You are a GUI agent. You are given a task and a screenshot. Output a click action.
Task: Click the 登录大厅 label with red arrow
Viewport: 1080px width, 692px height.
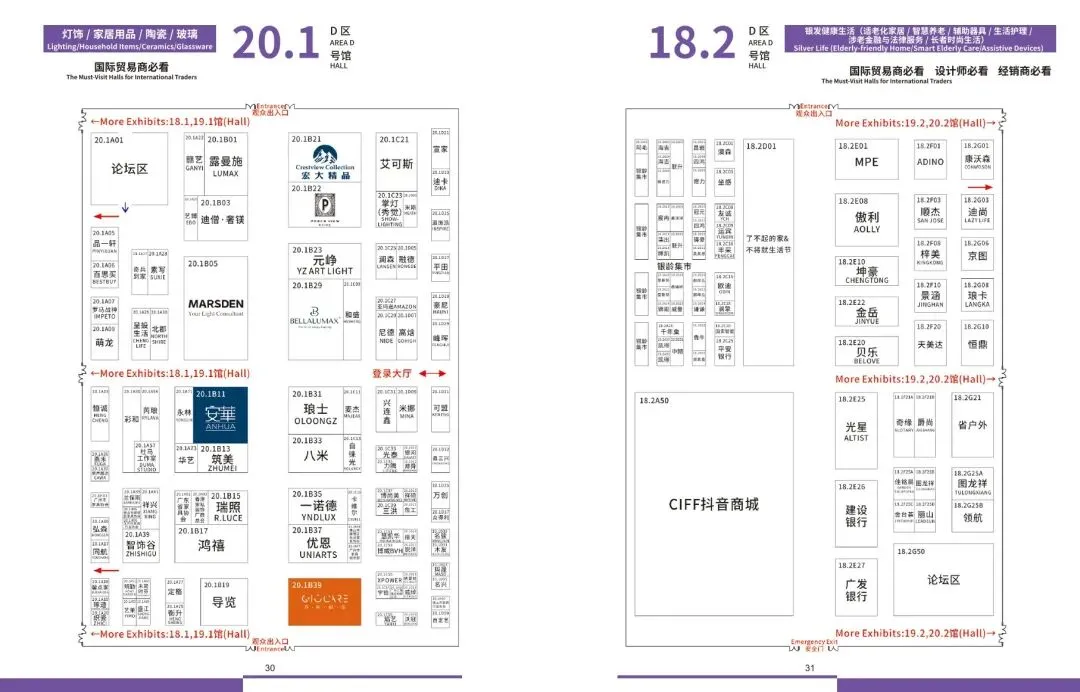coord(409,373)
